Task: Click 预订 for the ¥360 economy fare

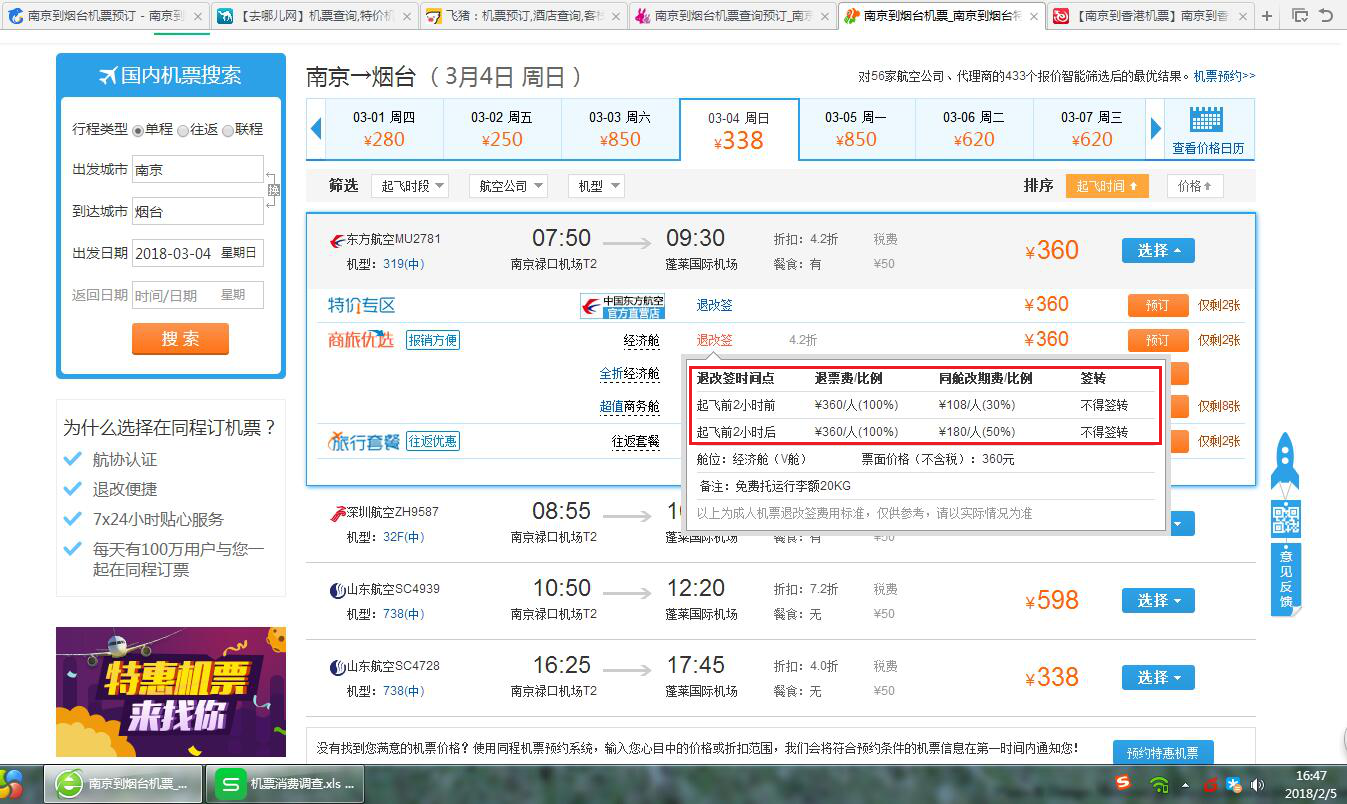Action: (1157, 339)
